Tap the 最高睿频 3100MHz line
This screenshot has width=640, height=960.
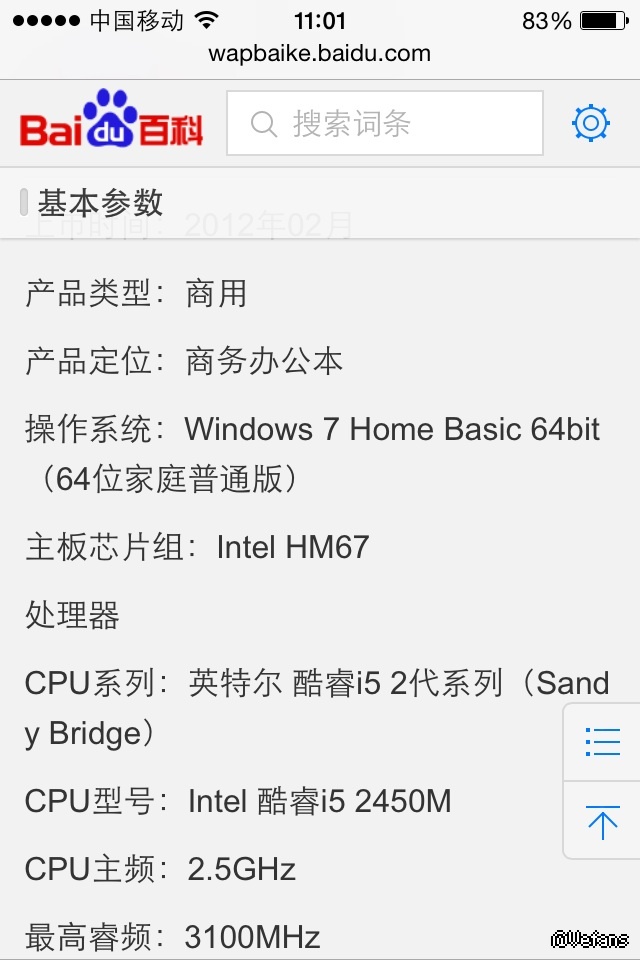172,937
